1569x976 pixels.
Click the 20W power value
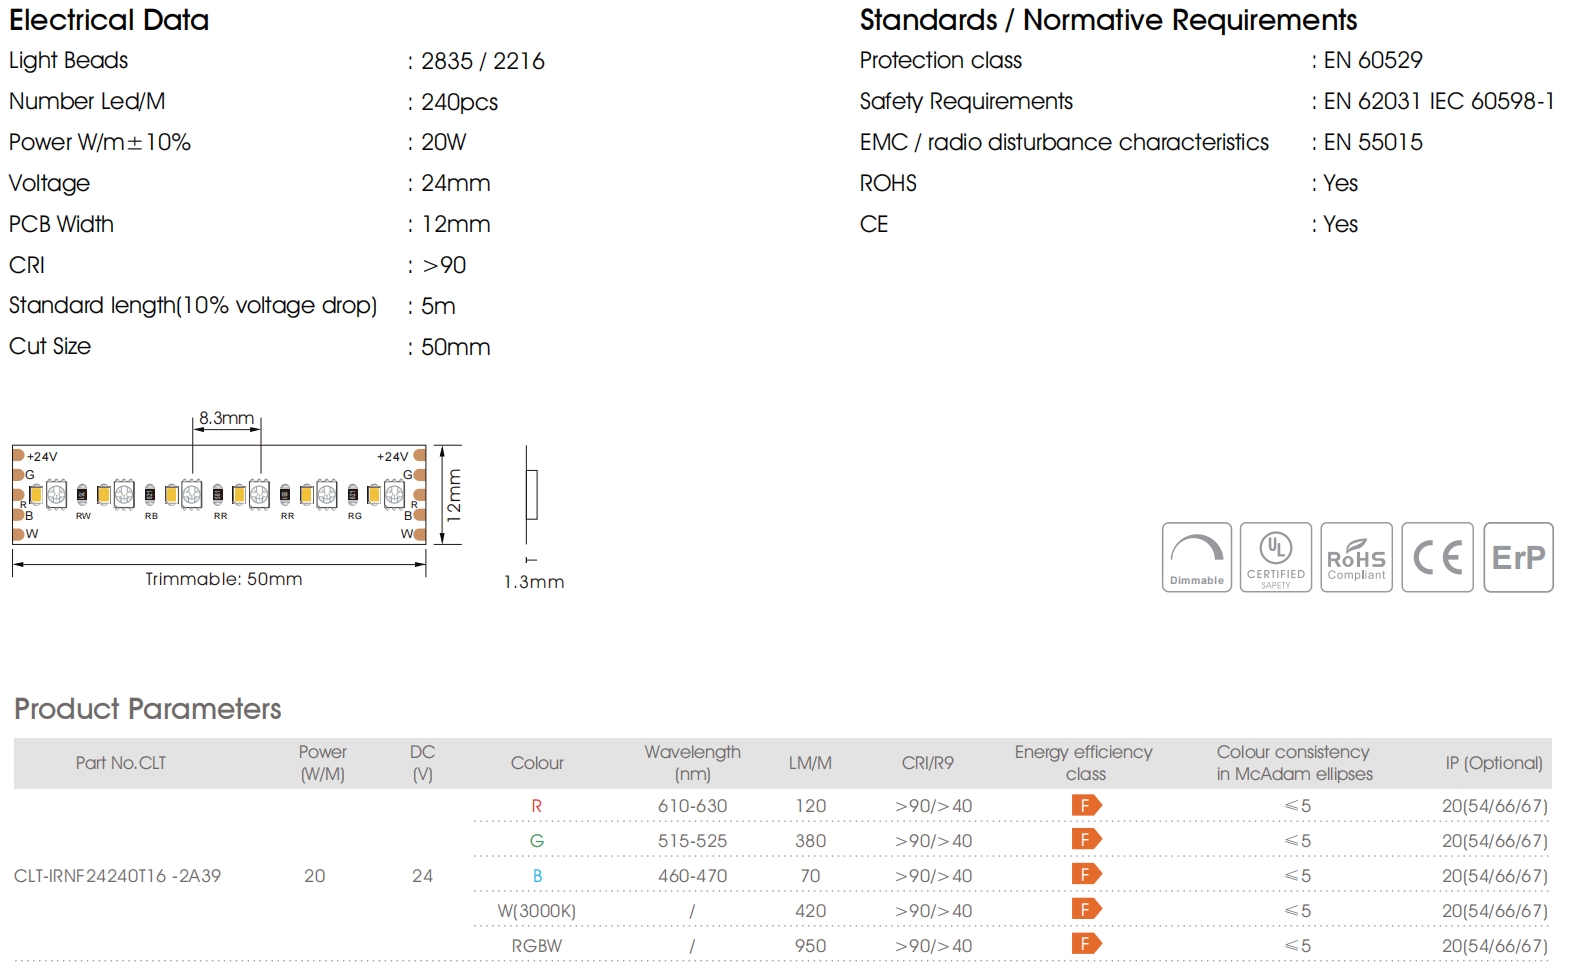coord(444,142)
